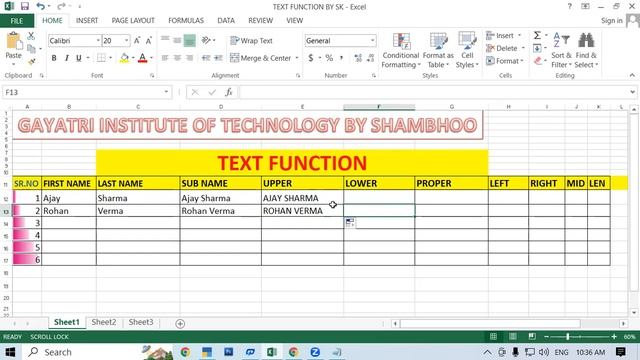The height and width of the screenshot is (360, 640).
Task: Toggle Underline formatting
Action: coord(79,58)
